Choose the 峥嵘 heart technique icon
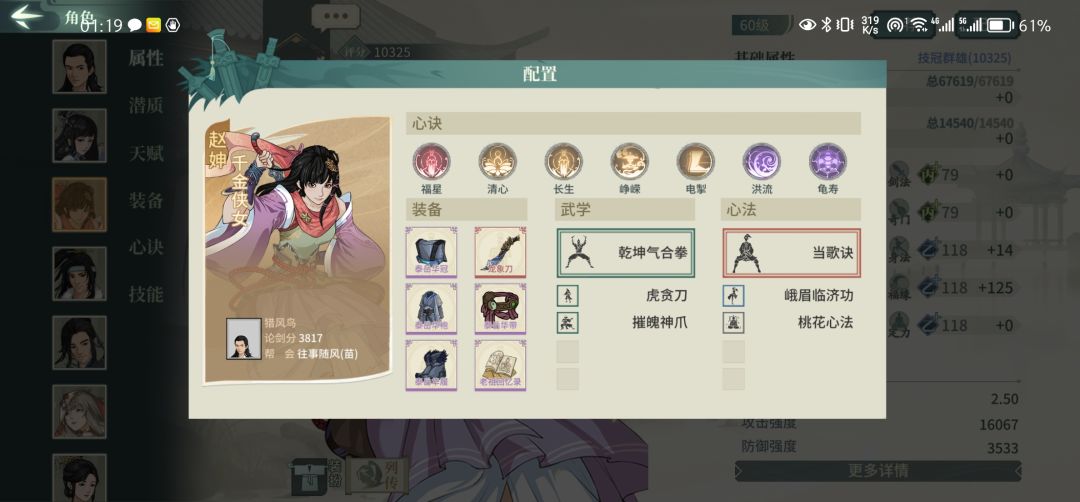The width and height of the screenshot is (1080, 502). pyautogui.click(x=630, y=161)
